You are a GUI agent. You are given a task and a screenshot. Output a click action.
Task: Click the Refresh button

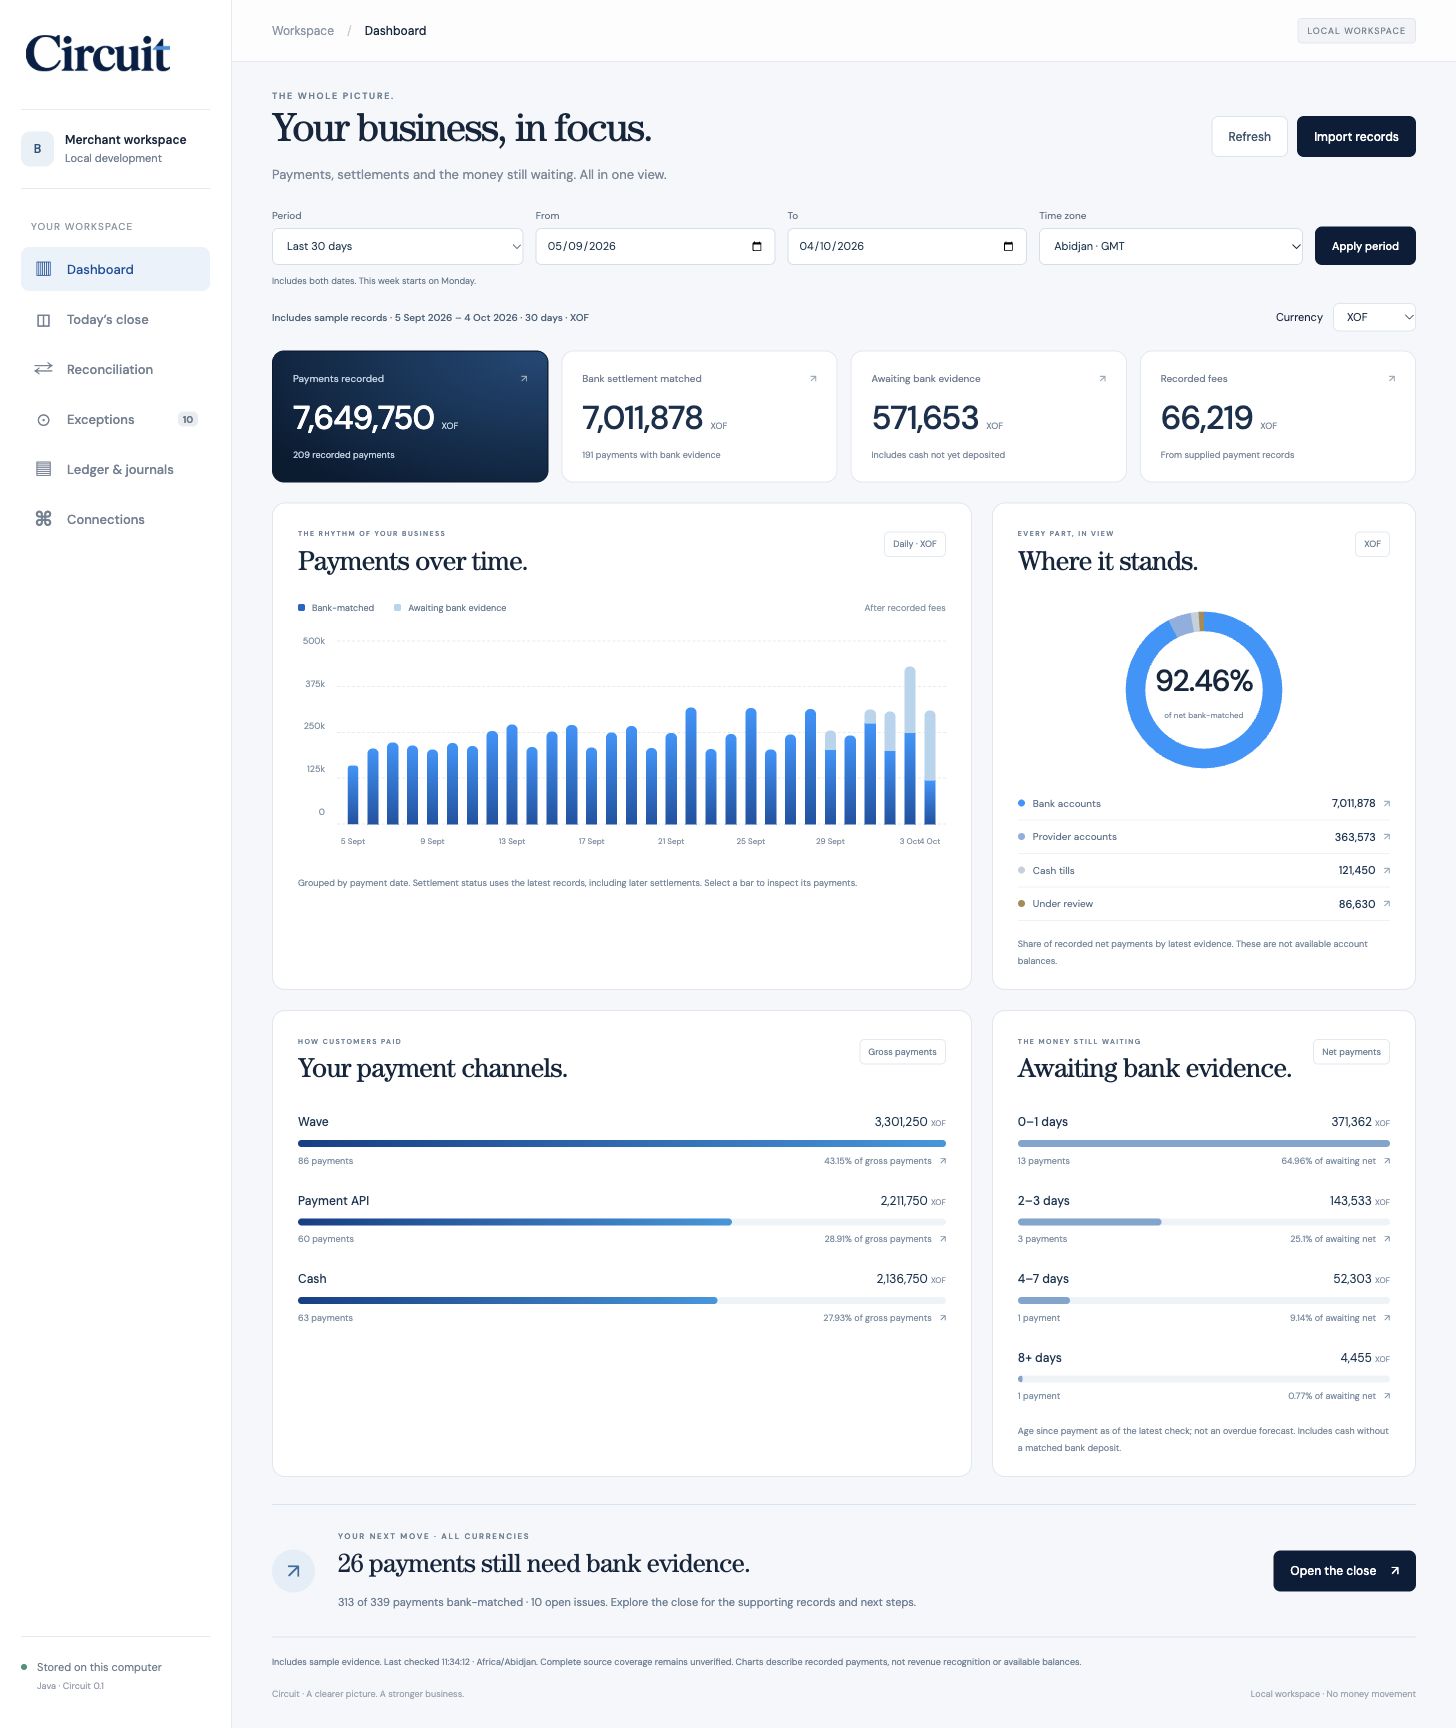click(x=1249, y=137)
